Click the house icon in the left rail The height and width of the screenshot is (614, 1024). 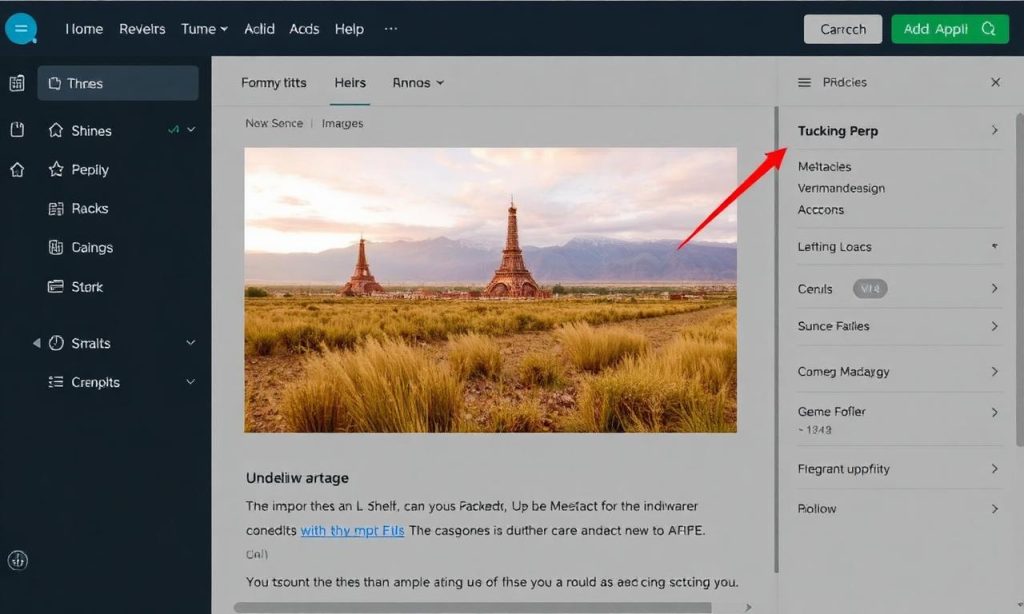pyautogui.click(x=17, y=170)
